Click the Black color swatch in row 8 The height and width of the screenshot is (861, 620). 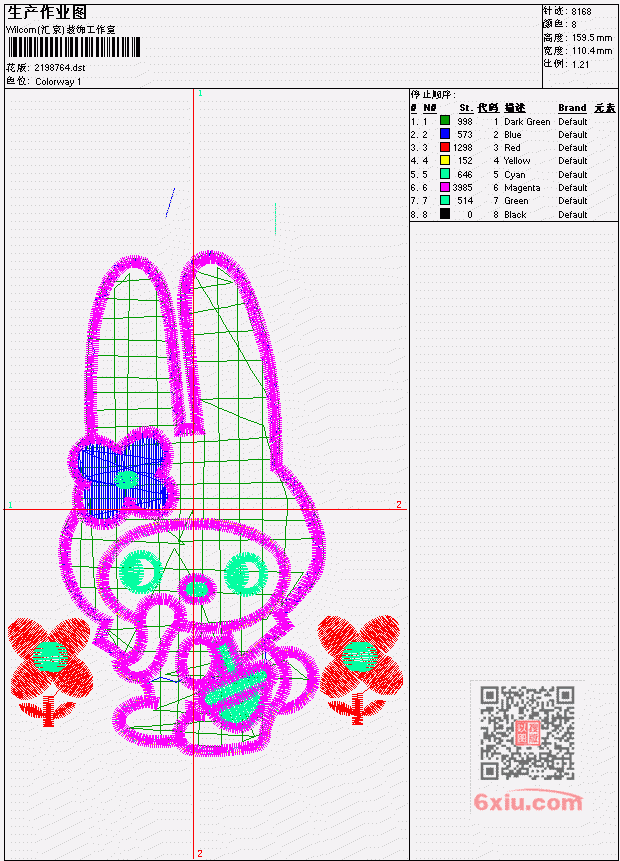click(445, 214)
